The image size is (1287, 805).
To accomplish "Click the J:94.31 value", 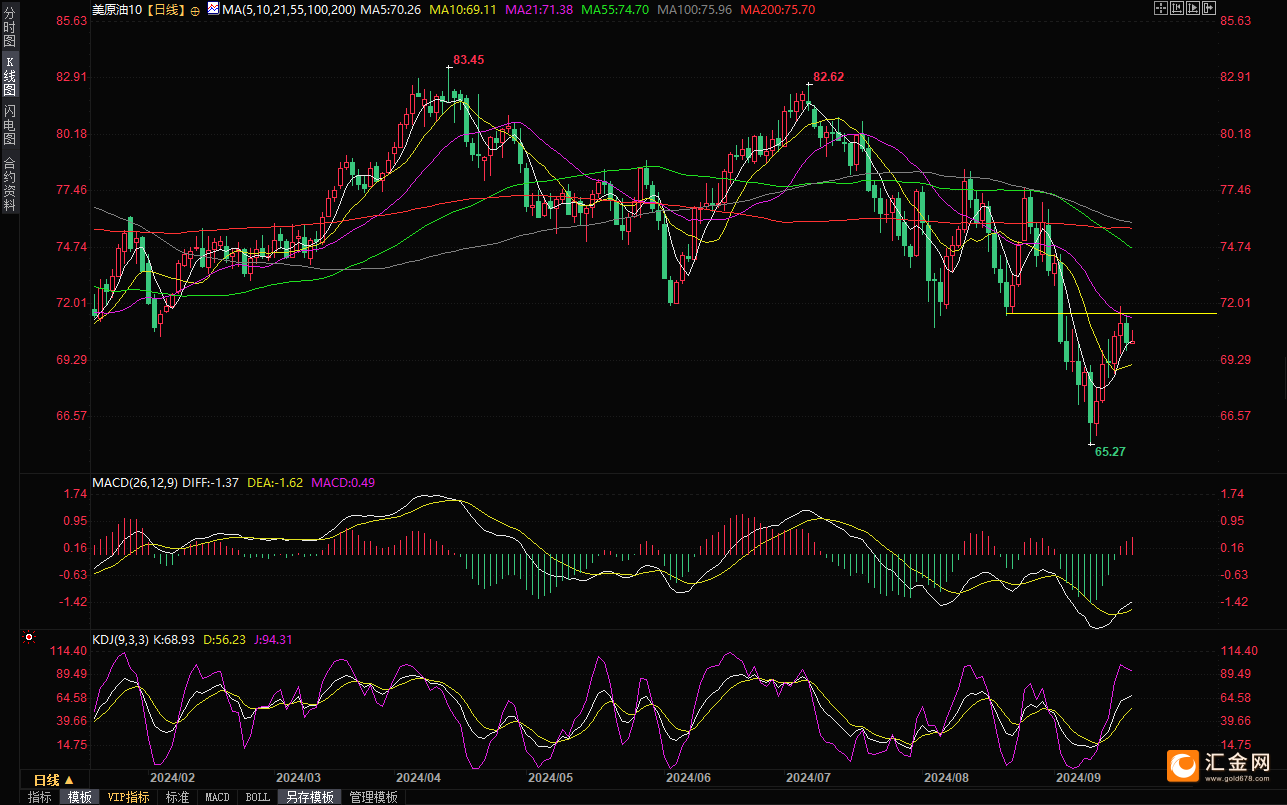I will [x=273, y=639].
